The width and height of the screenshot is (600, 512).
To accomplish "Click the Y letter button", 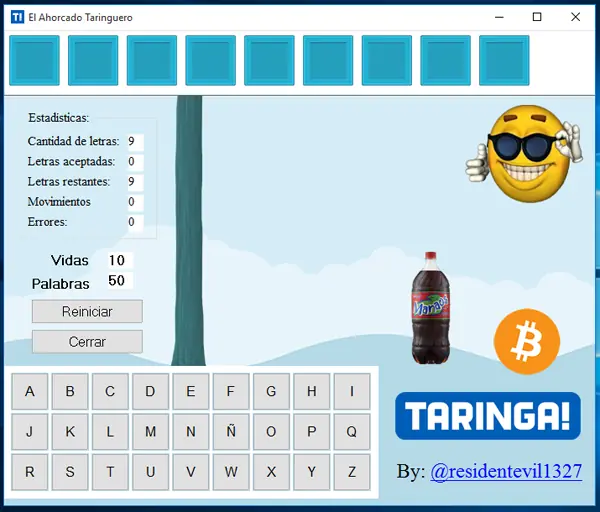I will pyautogui.click(x=311, y=472).
